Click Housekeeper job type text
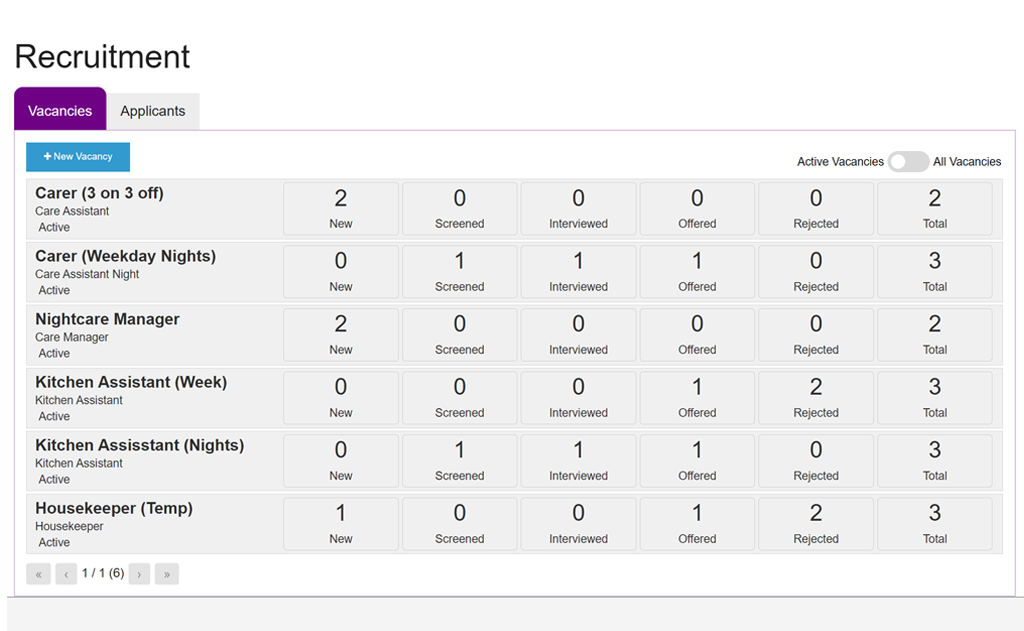This screenshot has width=1024, height=631. (69, 526)
